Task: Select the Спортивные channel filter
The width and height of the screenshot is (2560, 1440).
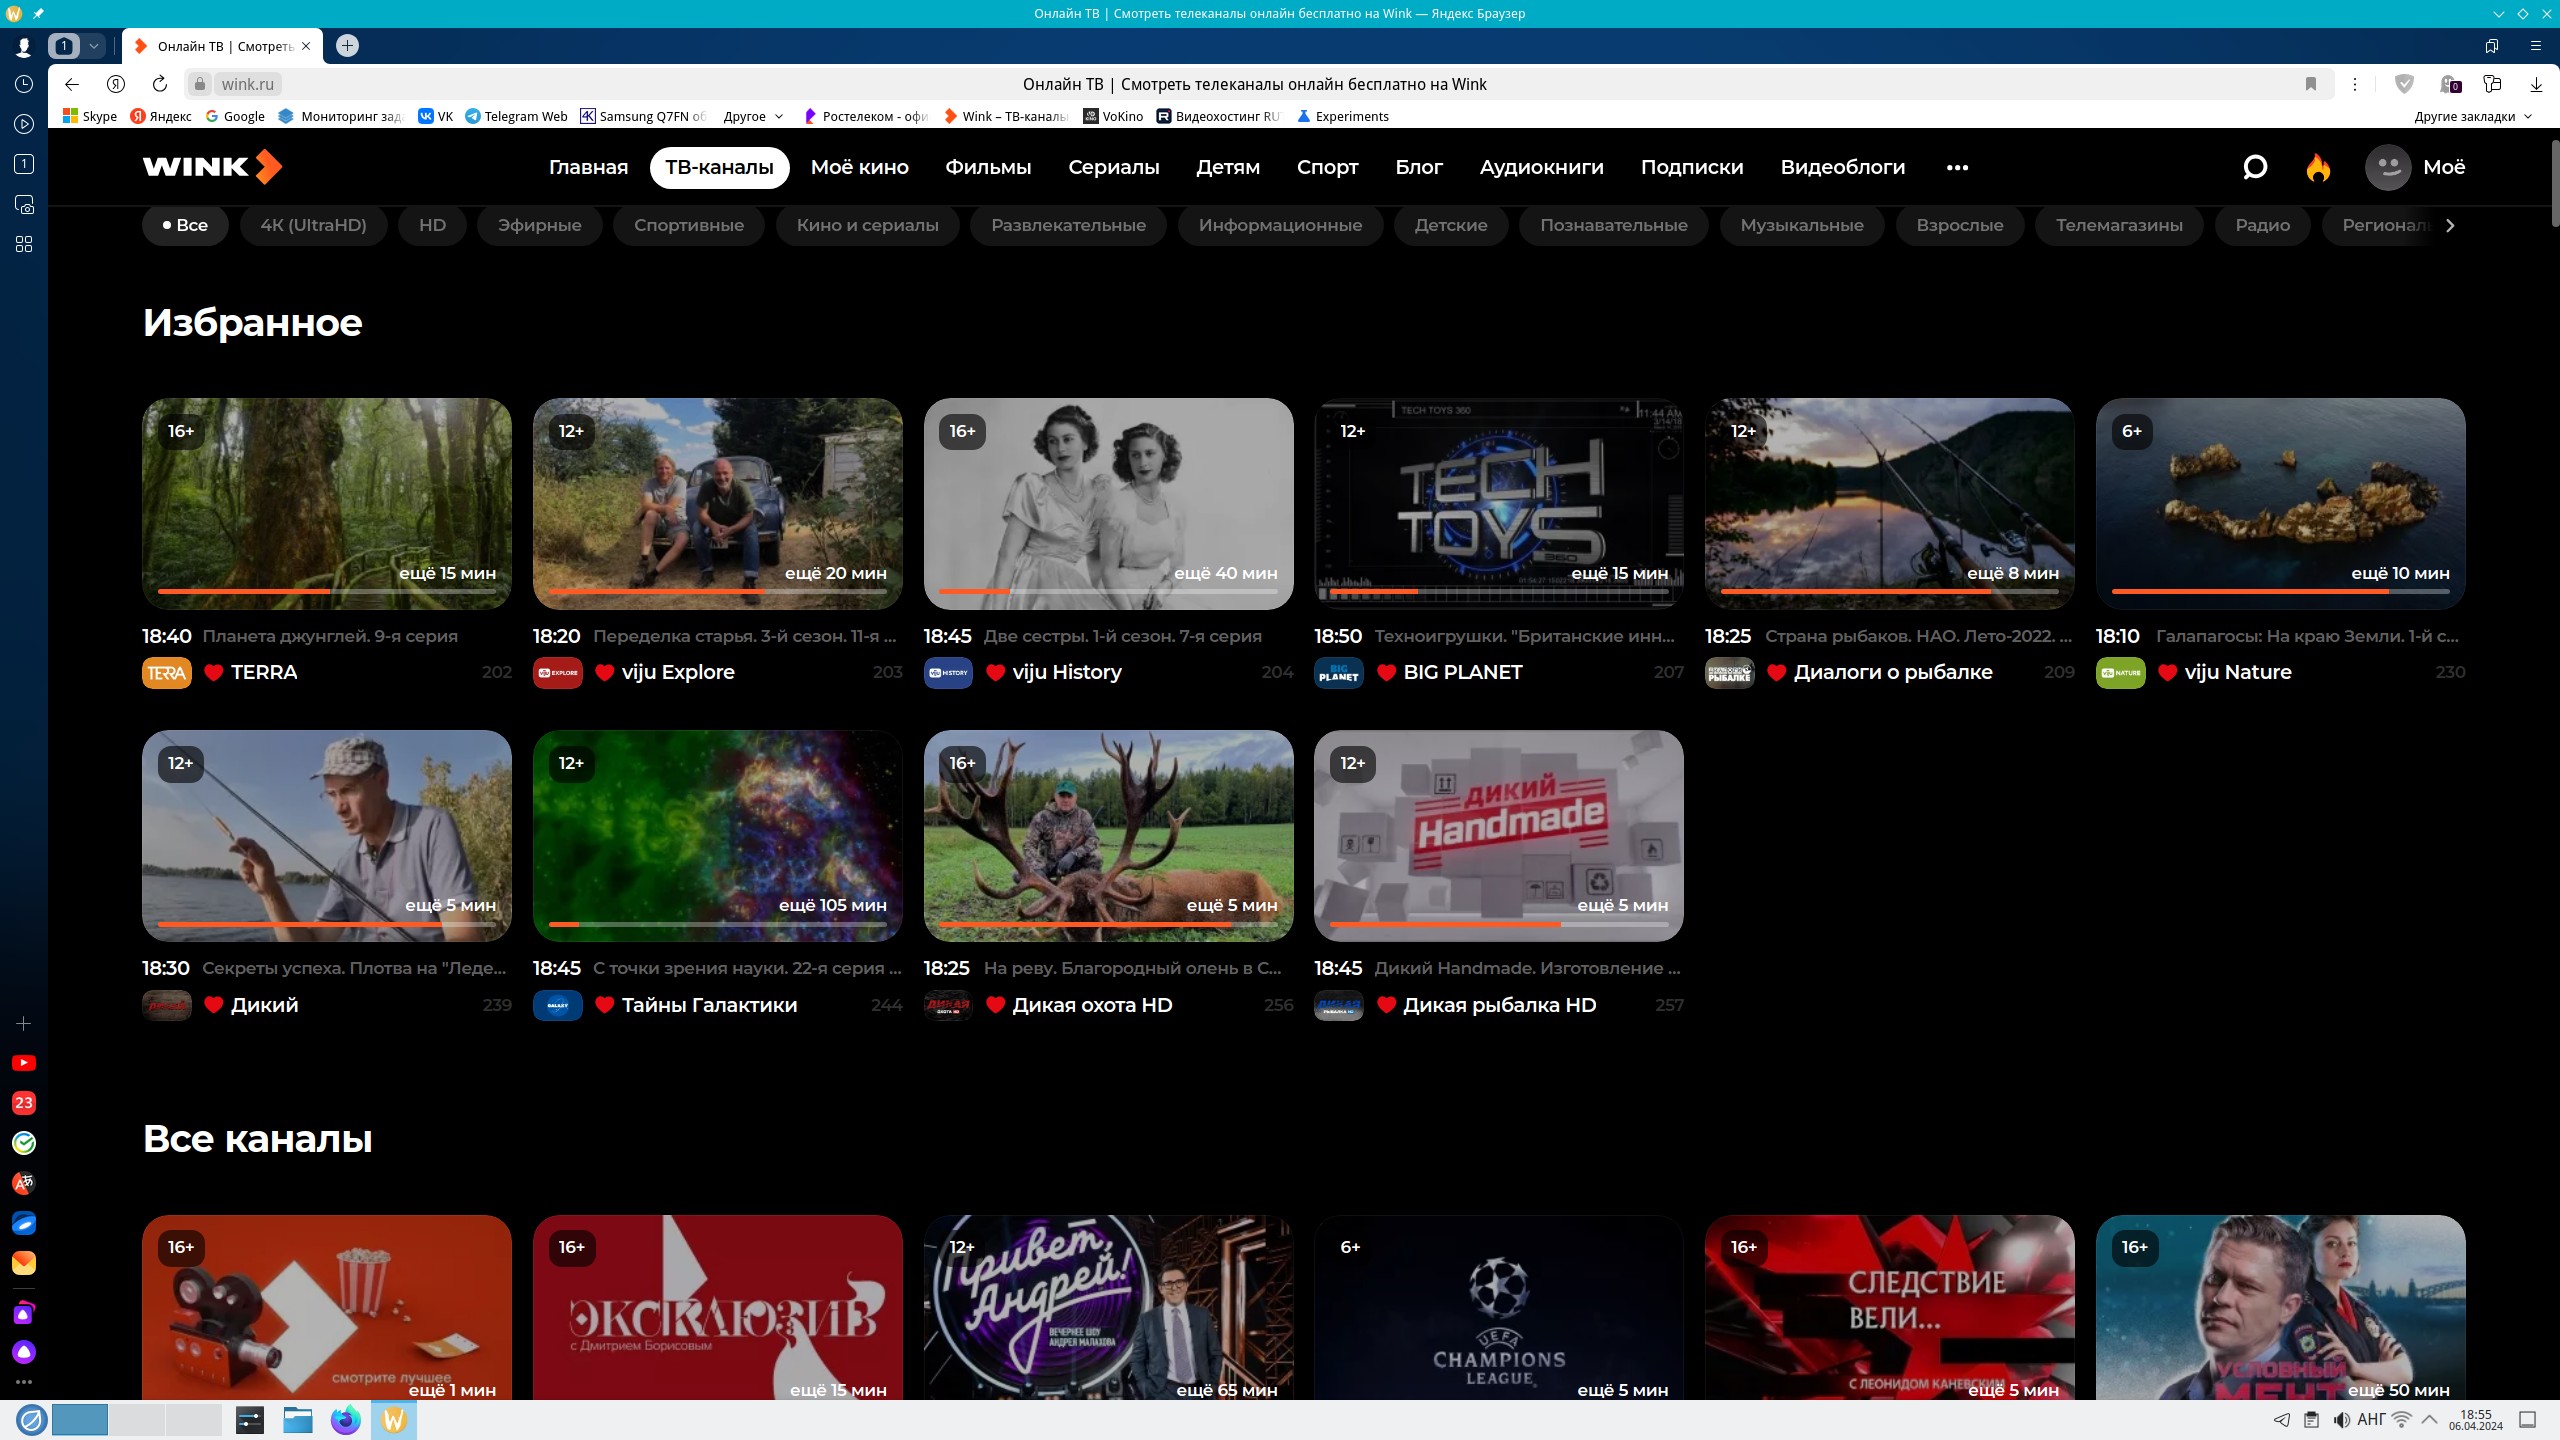Action: click(x=688, y=225)
